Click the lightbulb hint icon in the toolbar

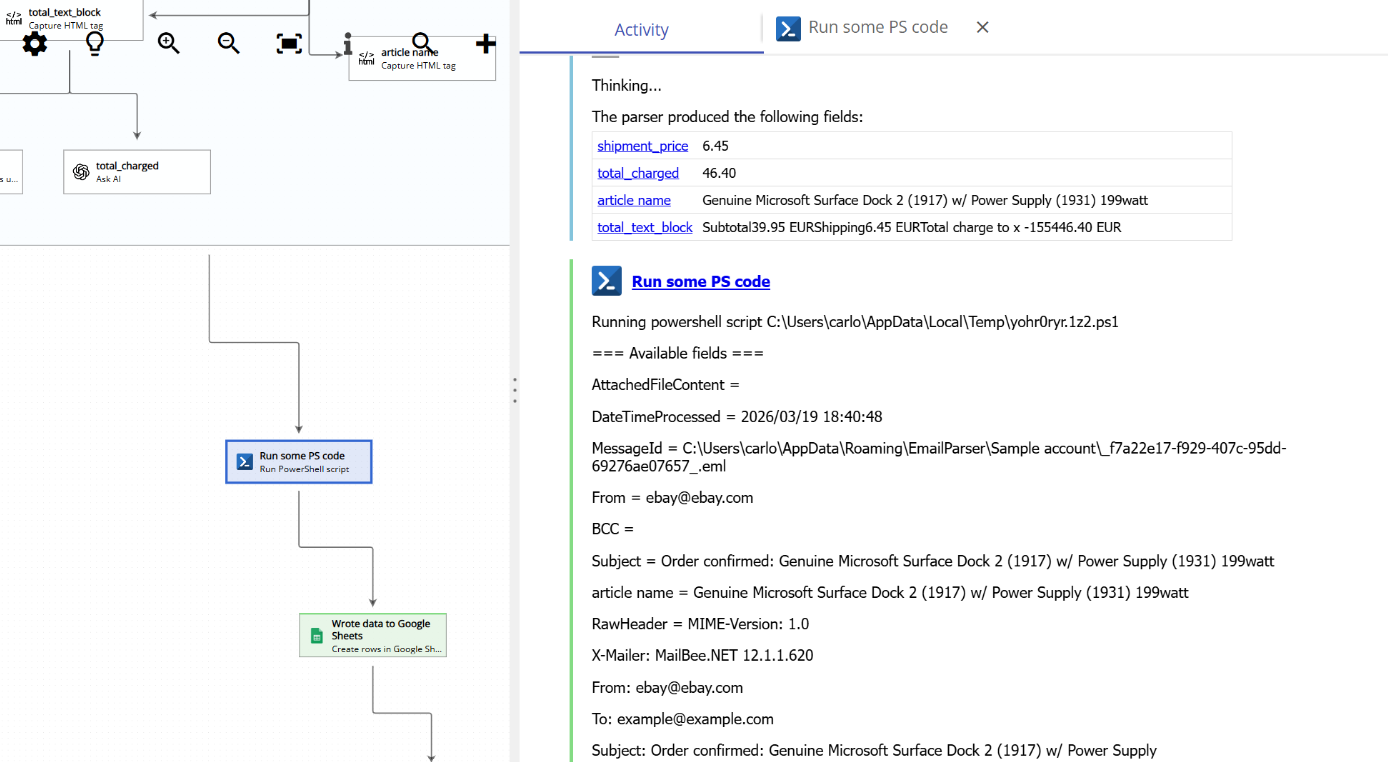point(96,43)
